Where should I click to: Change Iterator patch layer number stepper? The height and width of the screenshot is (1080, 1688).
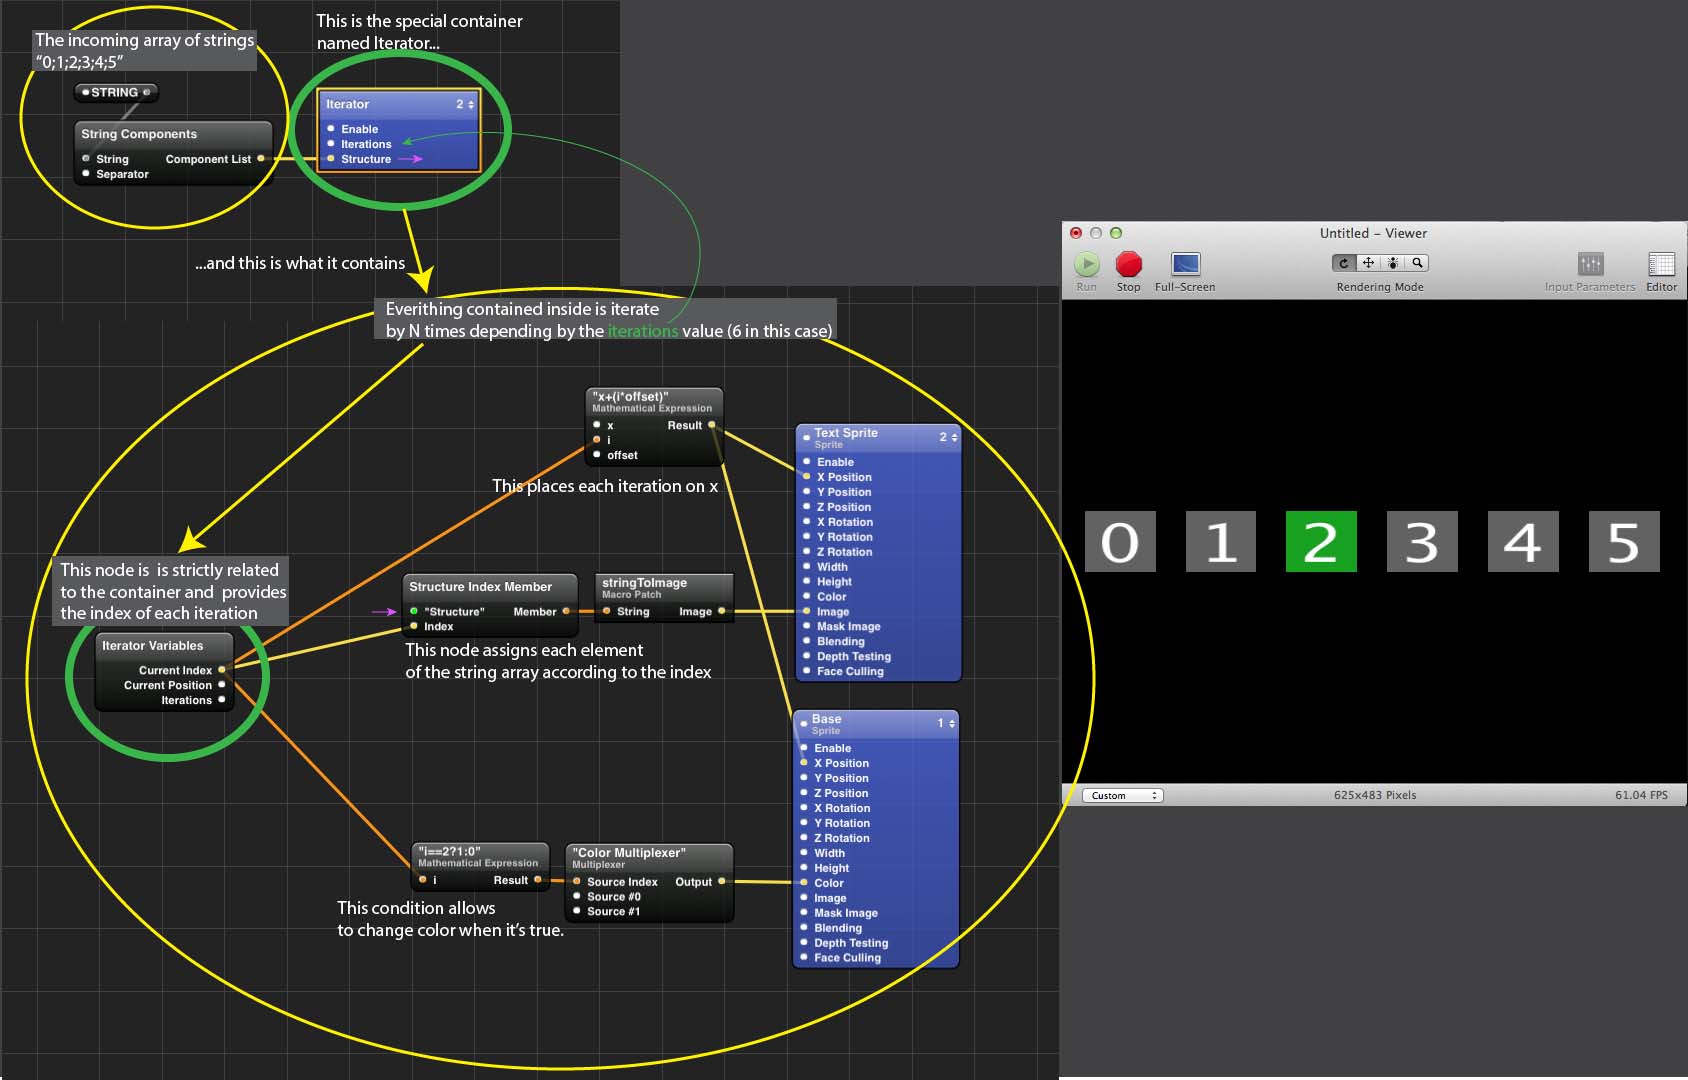pyautogui.click(x=470, y=104)
